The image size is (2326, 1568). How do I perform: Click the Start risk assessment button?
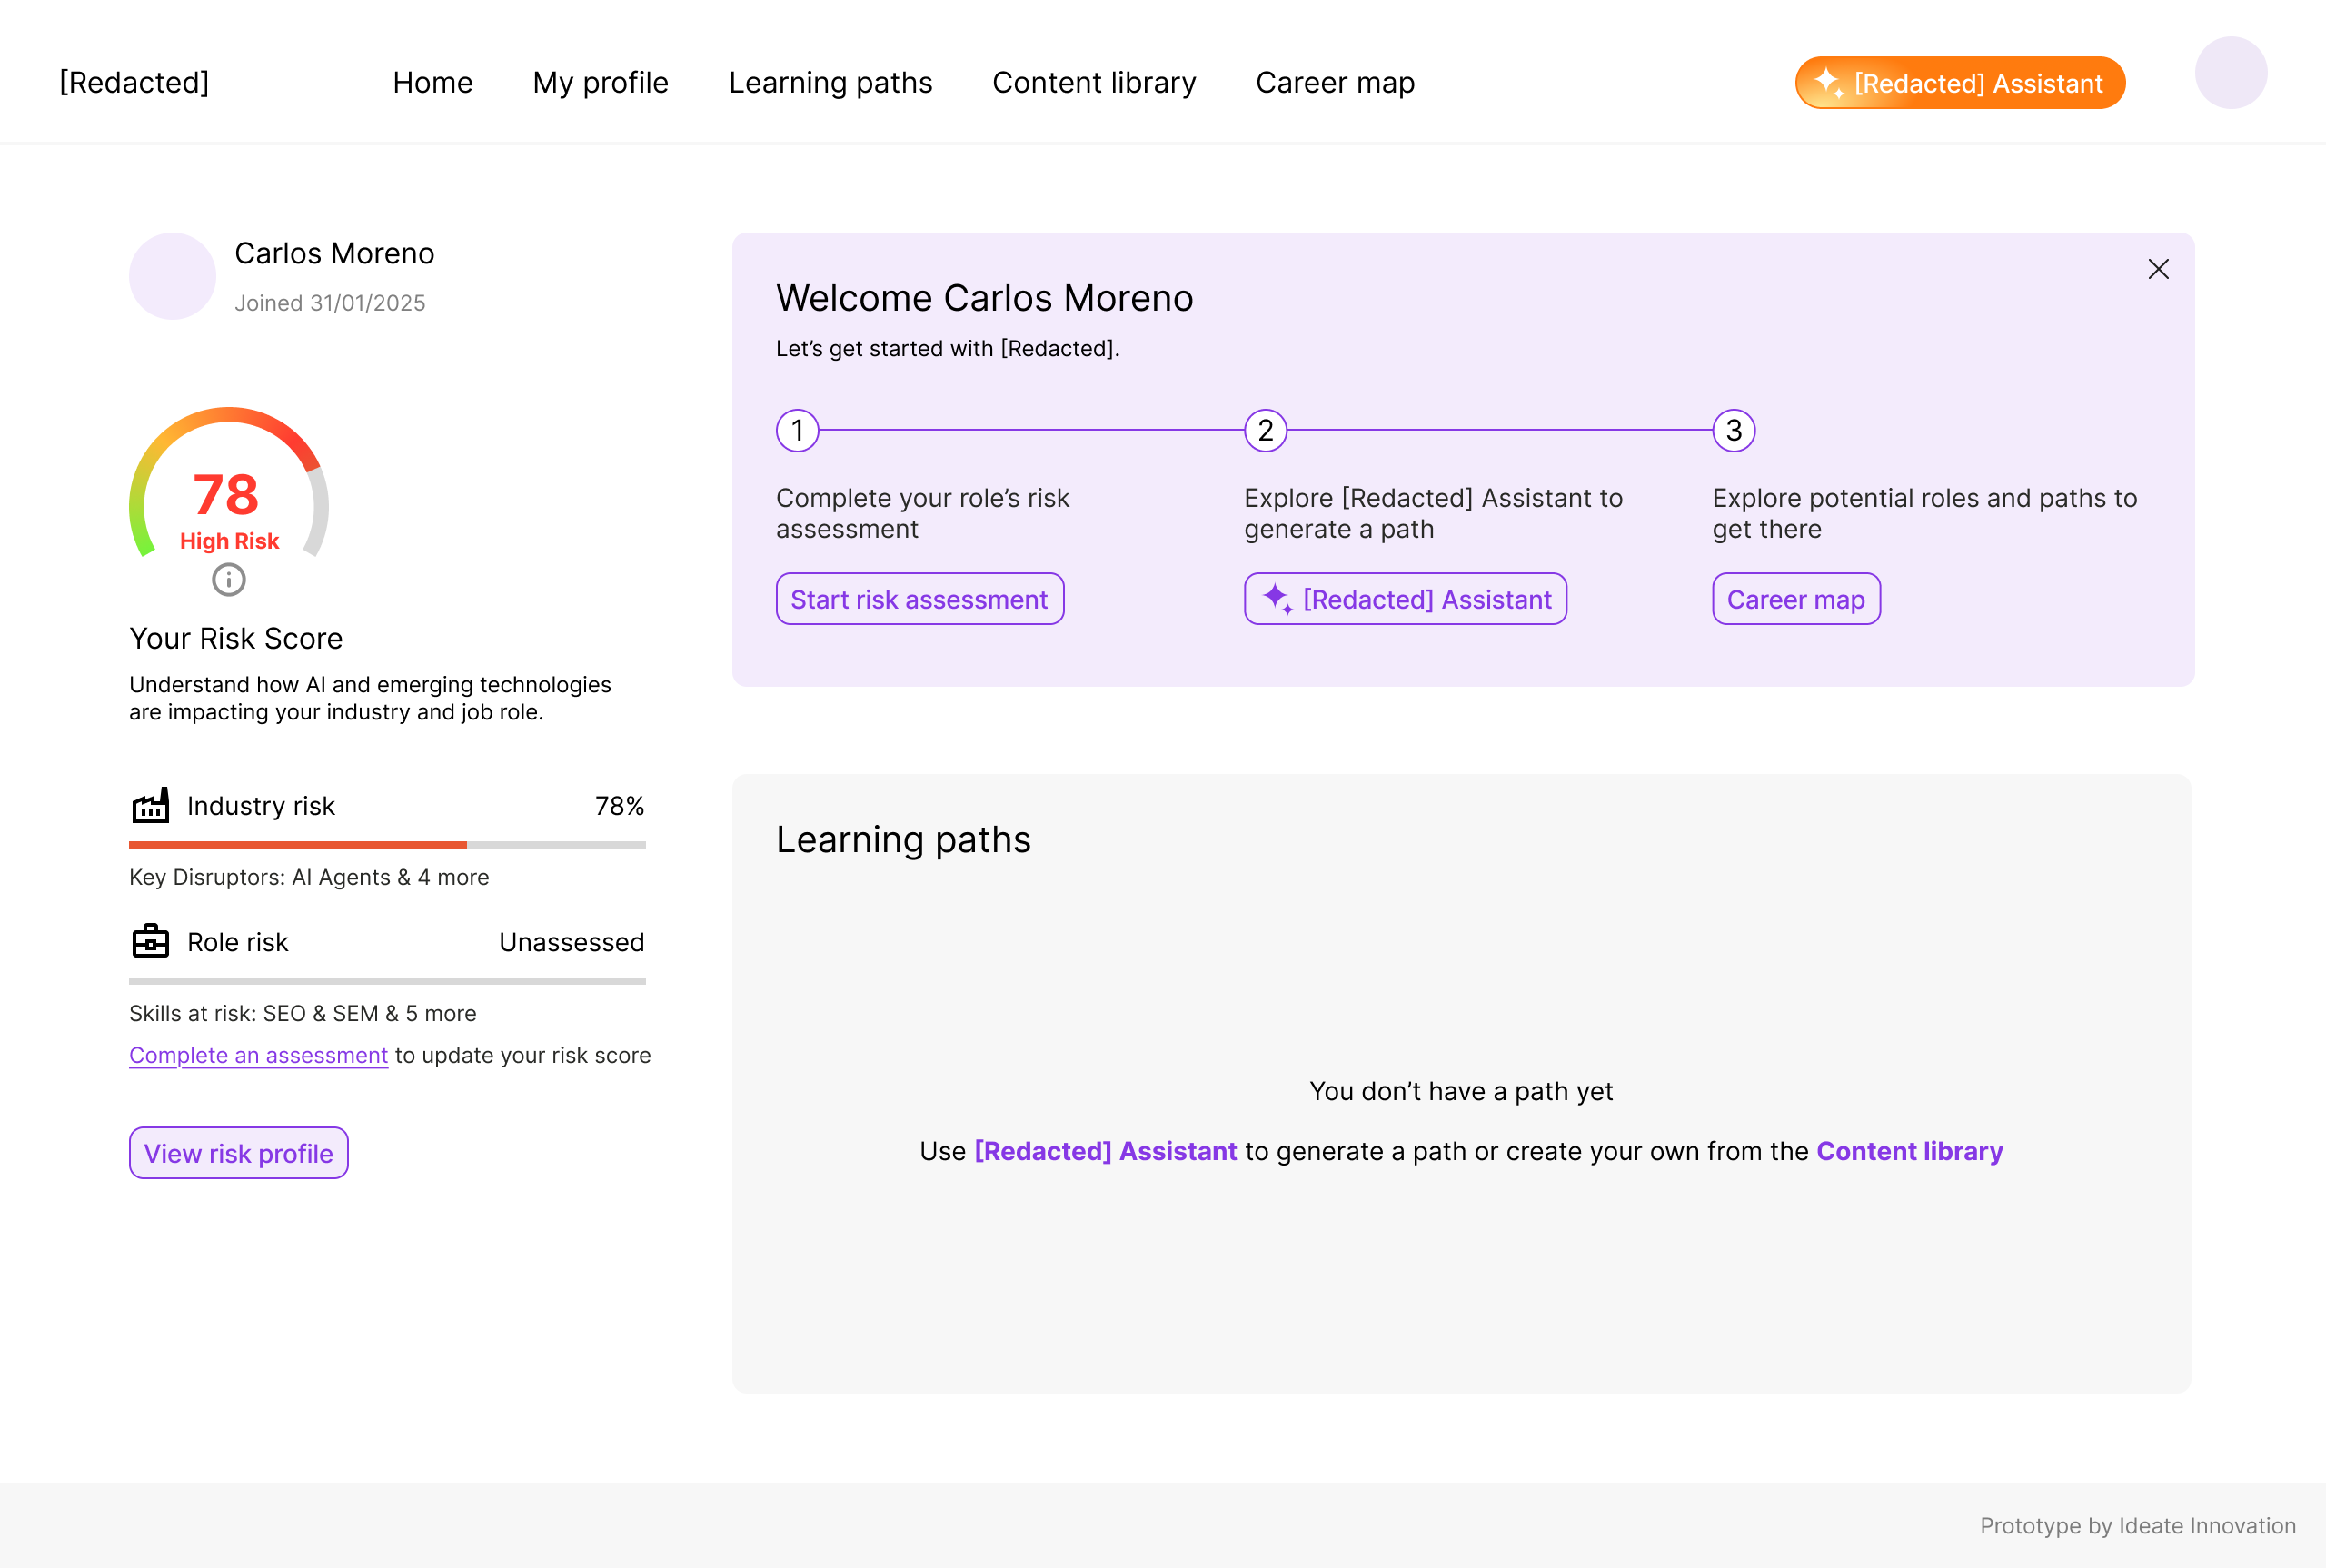point(919,598)
